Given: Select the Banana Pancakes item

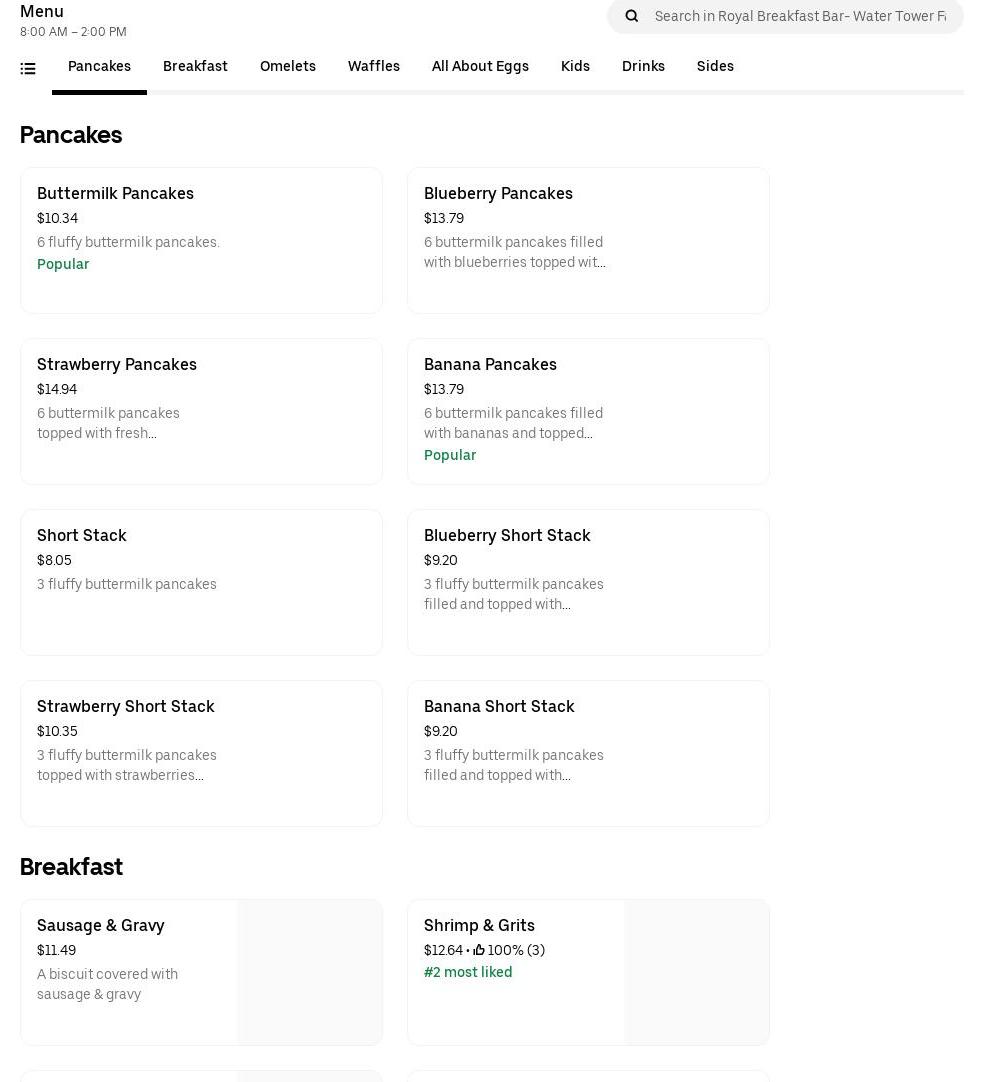Looking at the screenshot, I should pyautogui.click(x=588, y=411).
